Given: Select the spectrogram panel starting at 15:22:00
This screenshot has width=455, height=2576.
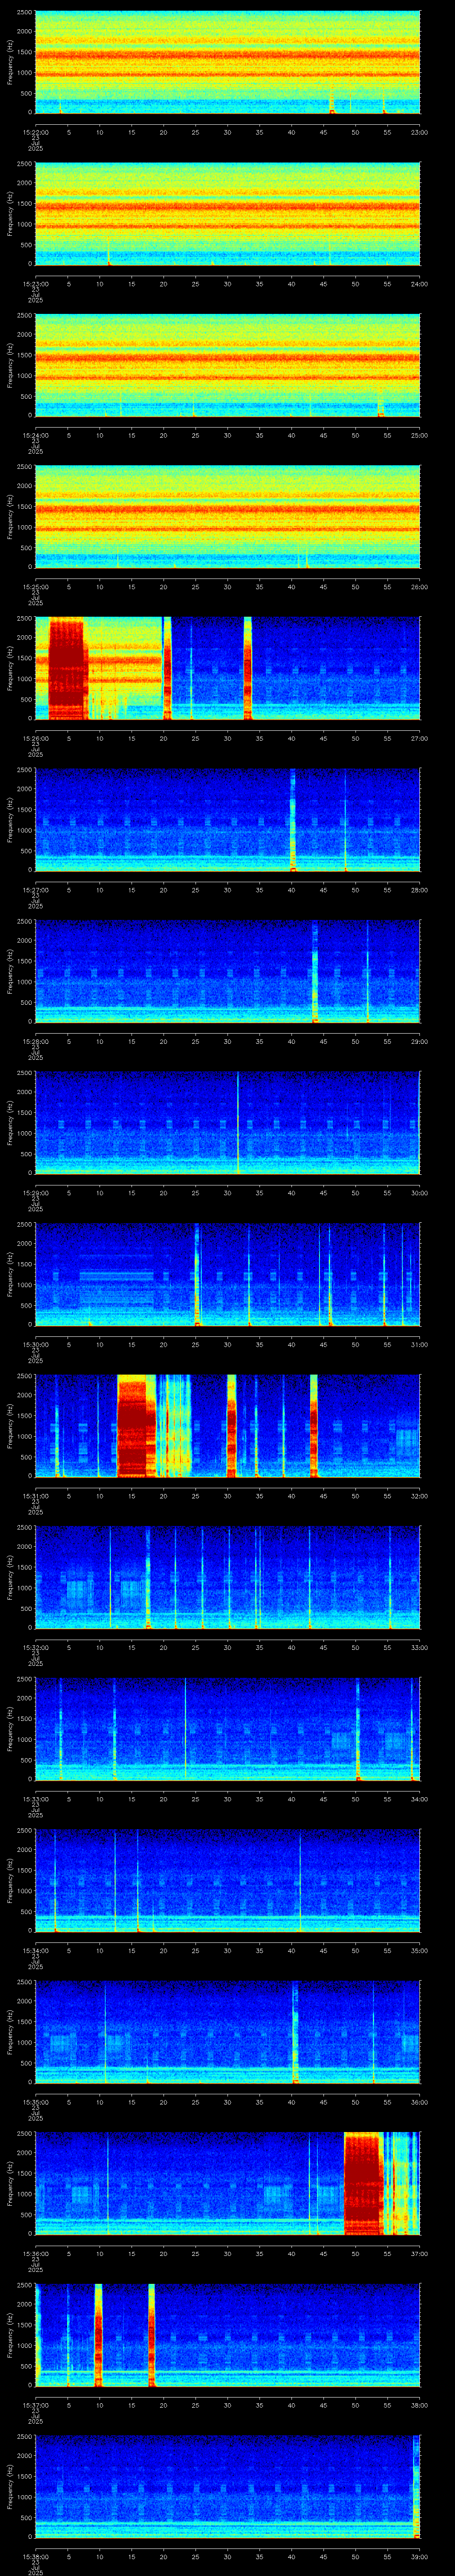Looking at the screenshot, I should pyautogui.click(x=227, y=63).
